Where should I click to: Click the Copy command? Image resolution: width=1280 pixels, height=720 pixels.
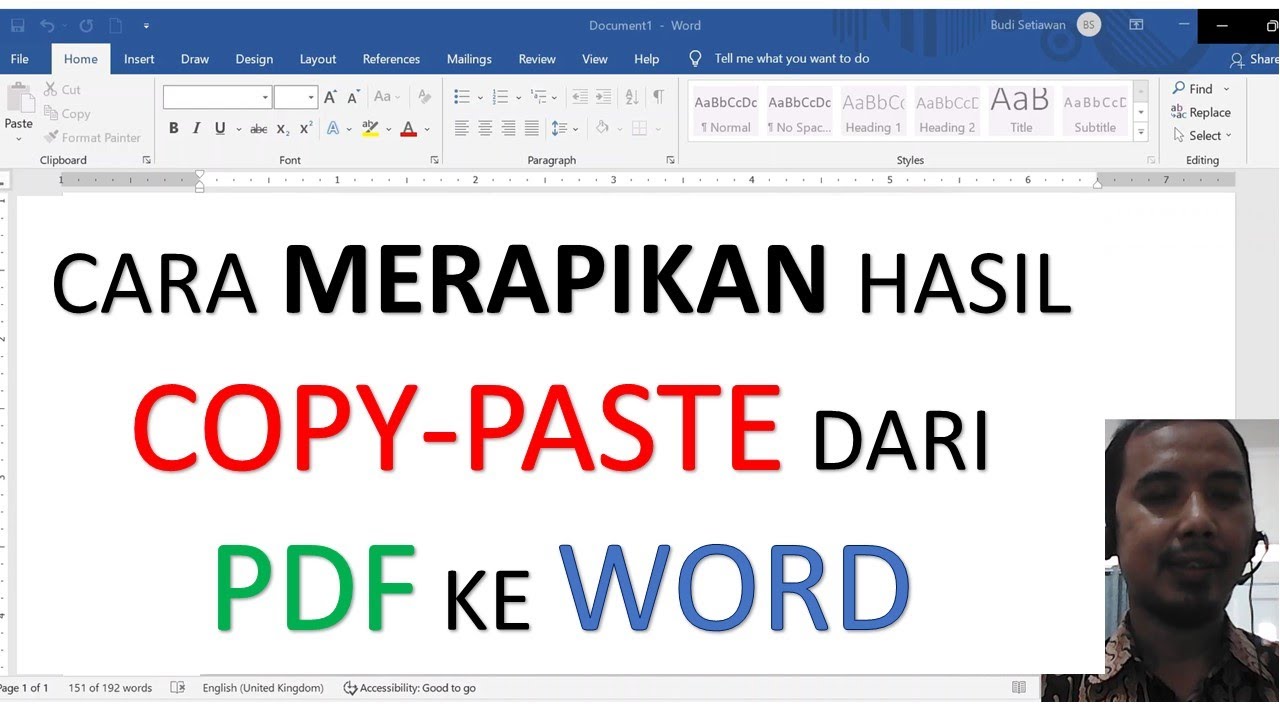click(x=67, y=113)
